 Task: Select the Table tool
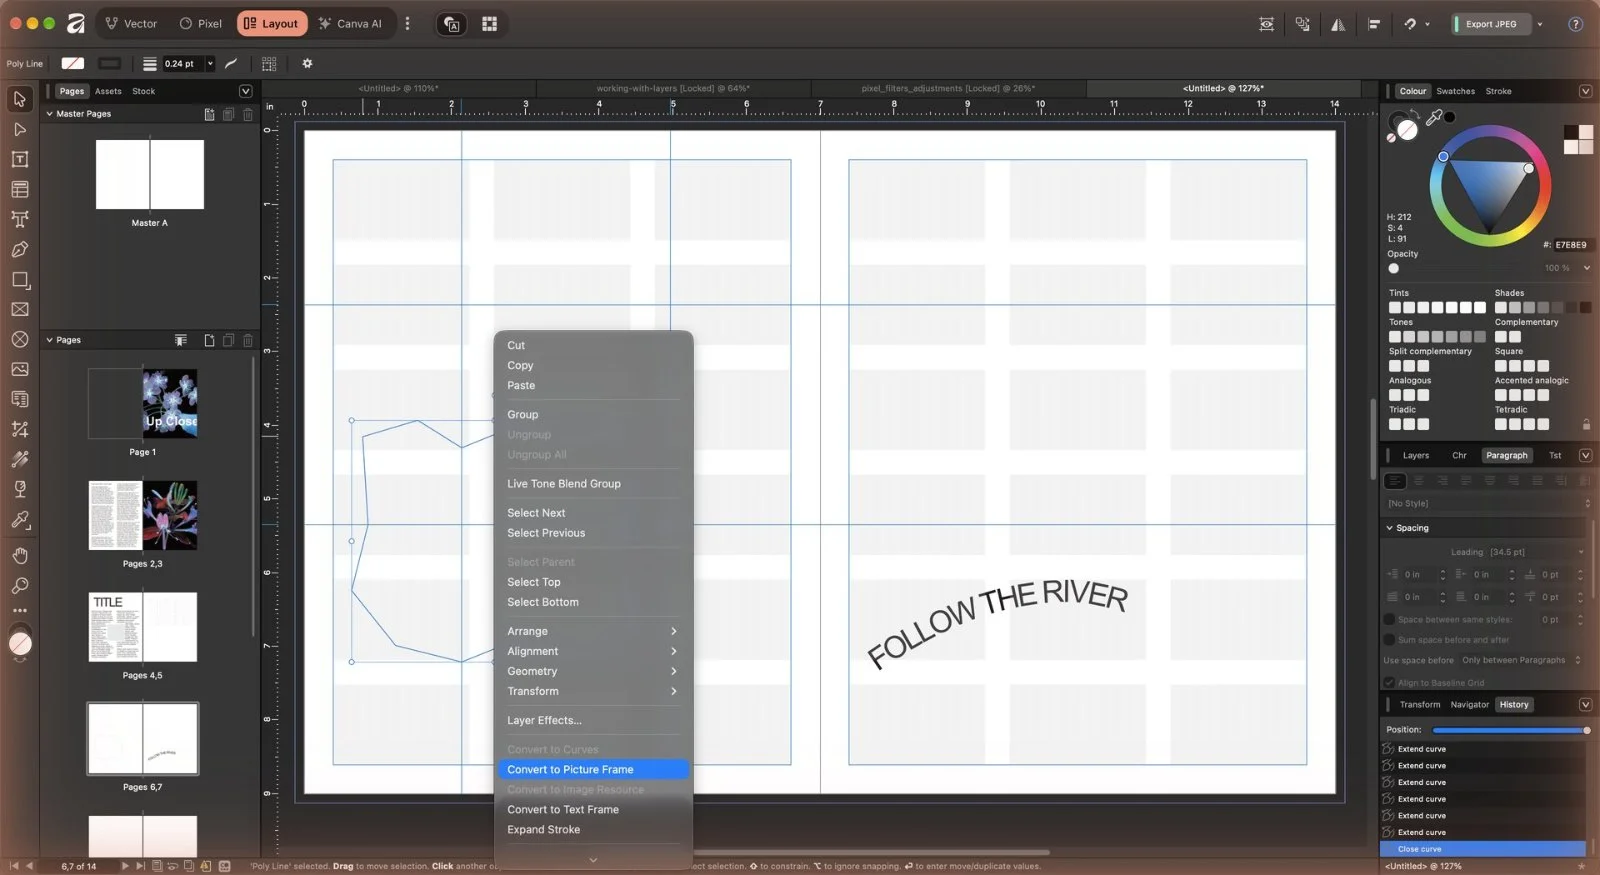(x=20, y=189)
